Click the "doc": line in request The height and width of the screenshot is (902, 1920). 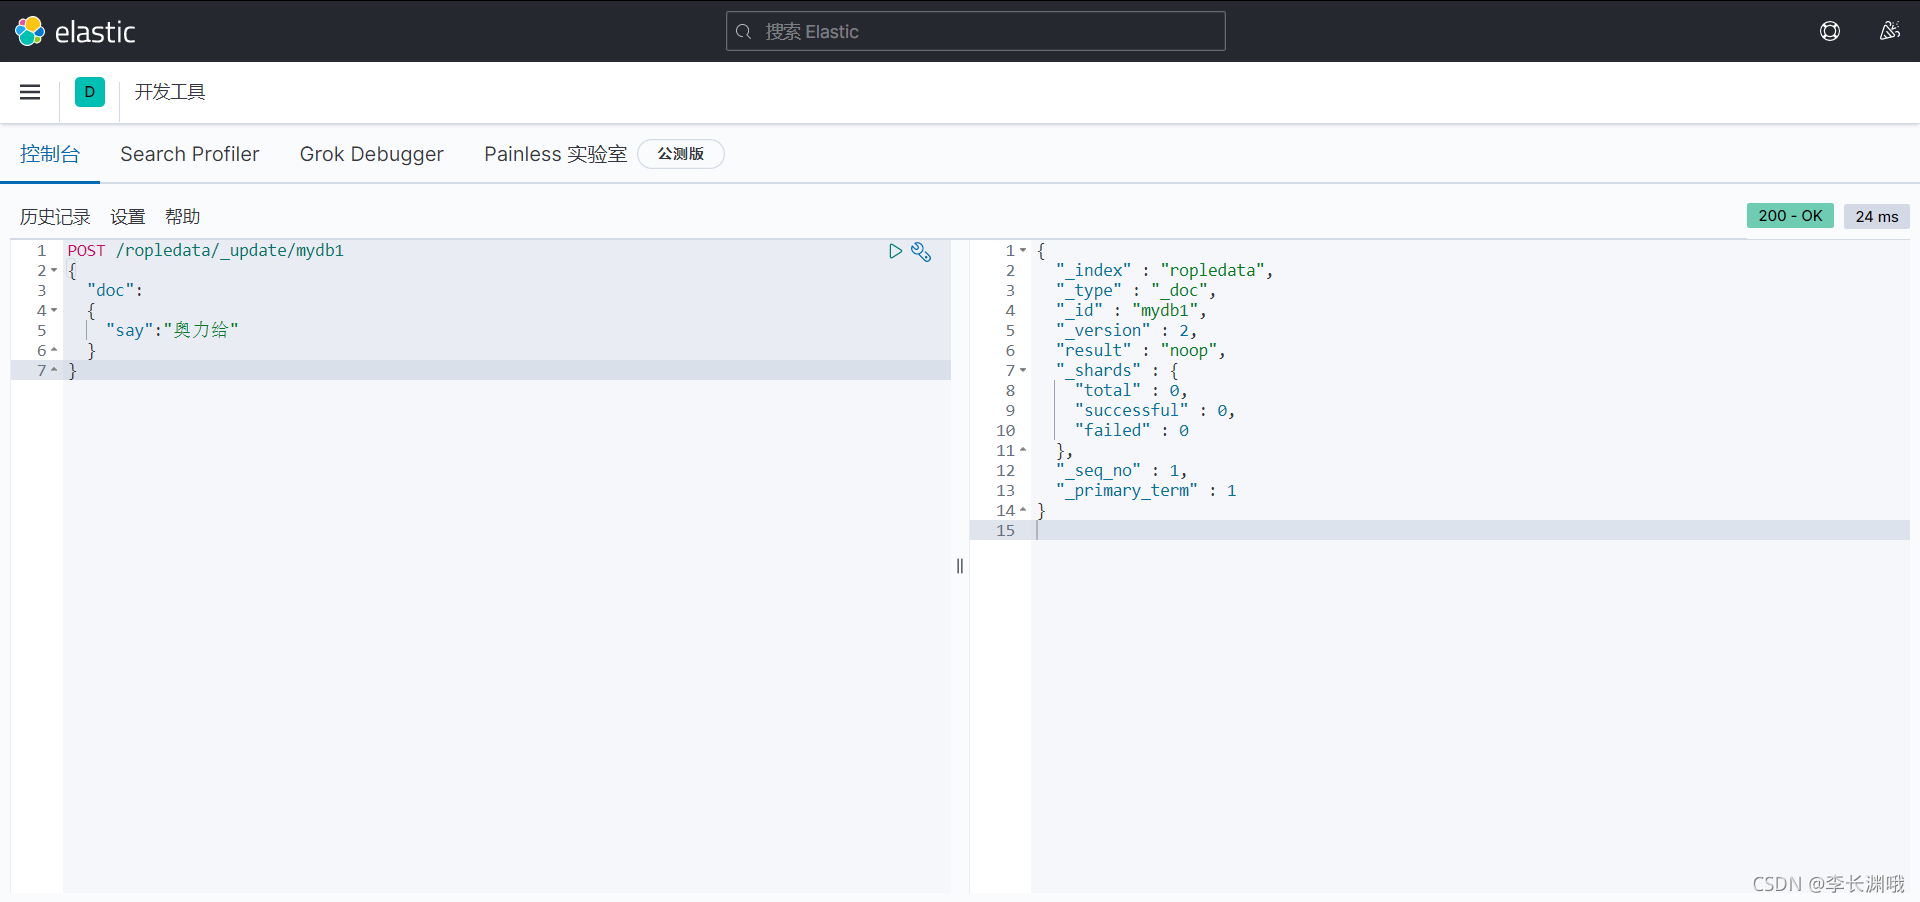115,290
